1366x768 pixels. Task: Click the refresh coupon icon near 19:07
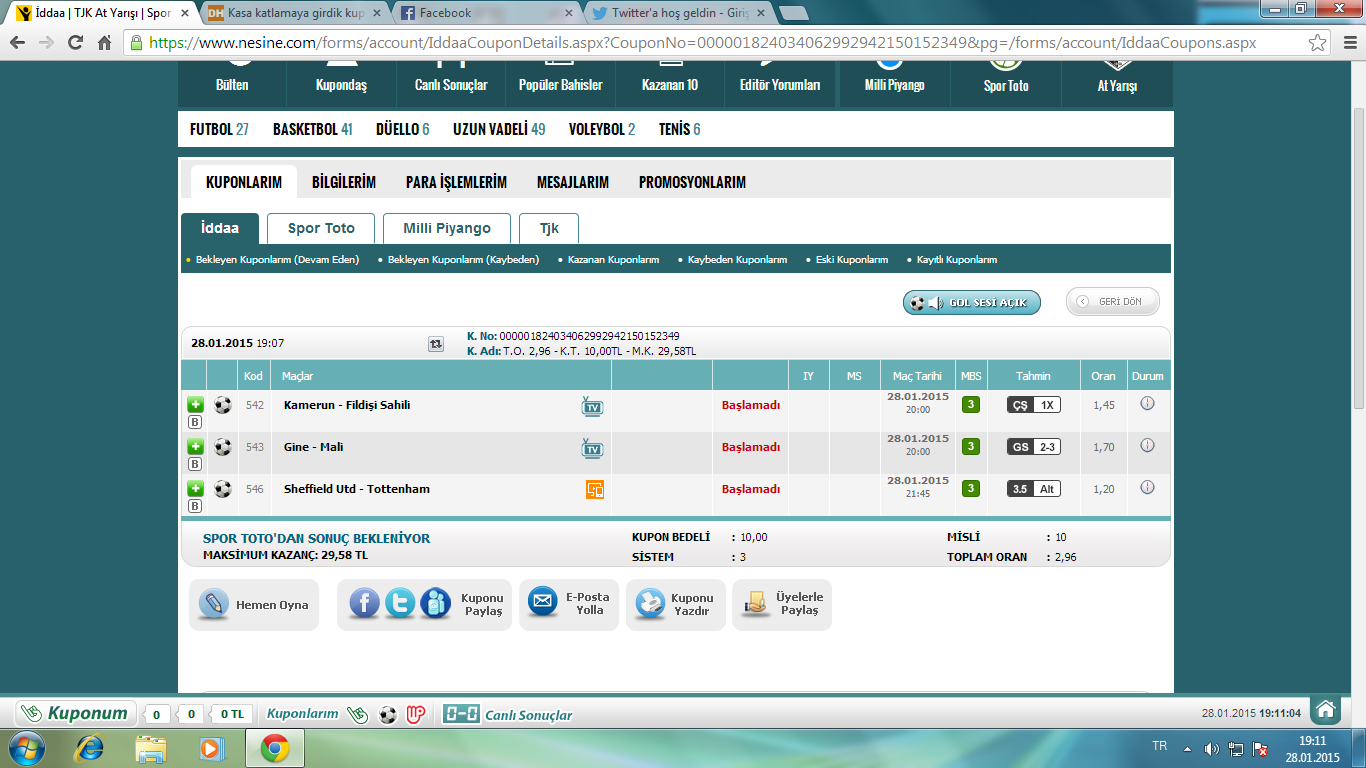pos(436,343)
